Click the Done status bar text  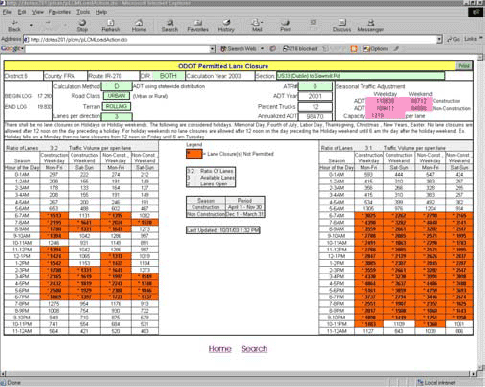(14, 383)
